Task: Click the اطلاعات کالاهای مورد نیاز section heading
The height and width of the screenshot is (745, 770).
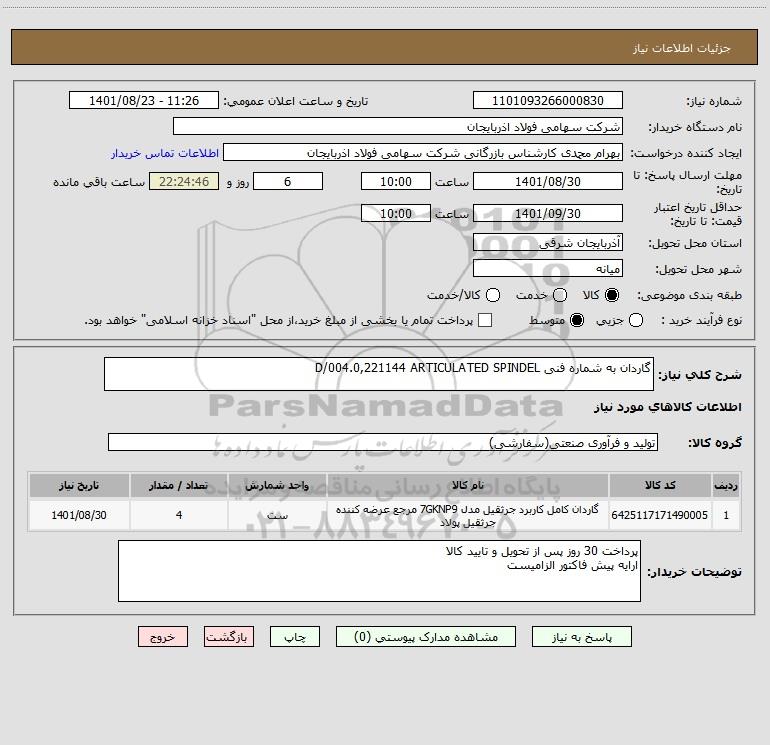Action: [x=668, y=407]
